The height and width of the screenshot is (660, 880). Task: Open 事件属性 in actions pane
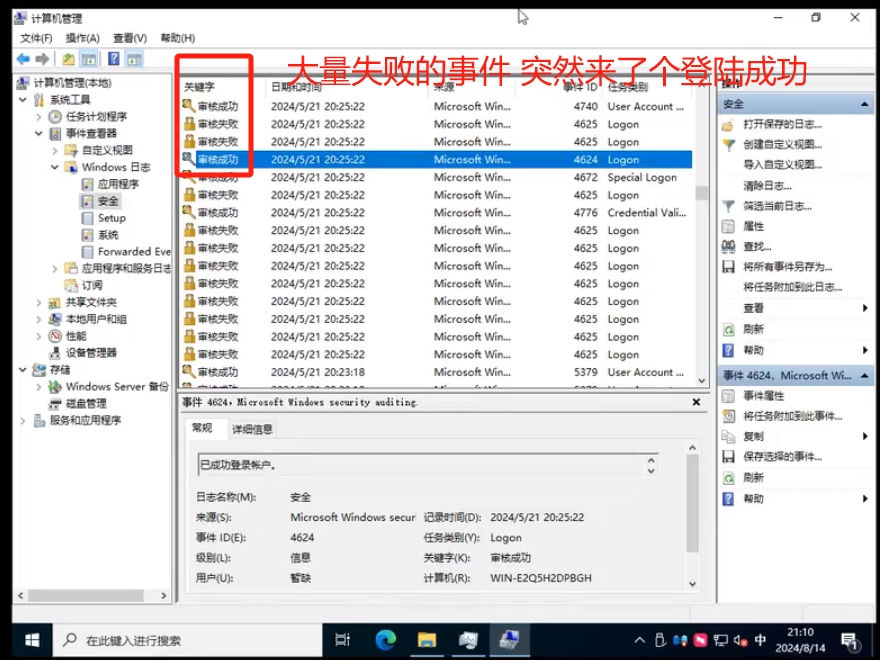point(764,396)
